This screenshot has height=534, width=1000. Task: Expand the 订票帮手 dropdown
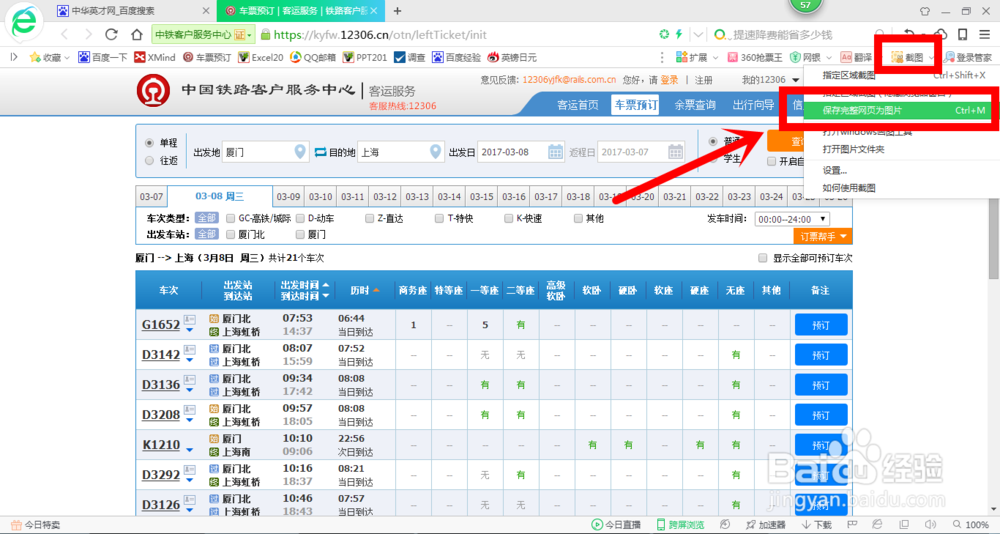[823, 237]
